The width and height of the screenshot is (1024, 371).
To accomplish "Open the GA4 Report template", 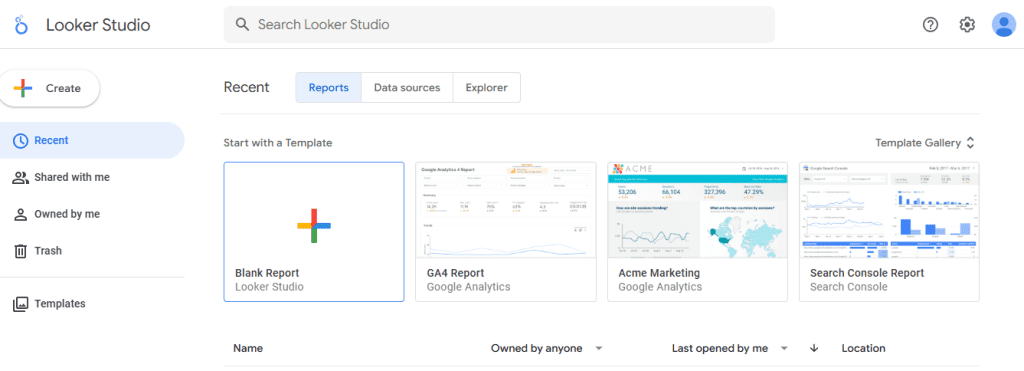I will coord(506,232).
